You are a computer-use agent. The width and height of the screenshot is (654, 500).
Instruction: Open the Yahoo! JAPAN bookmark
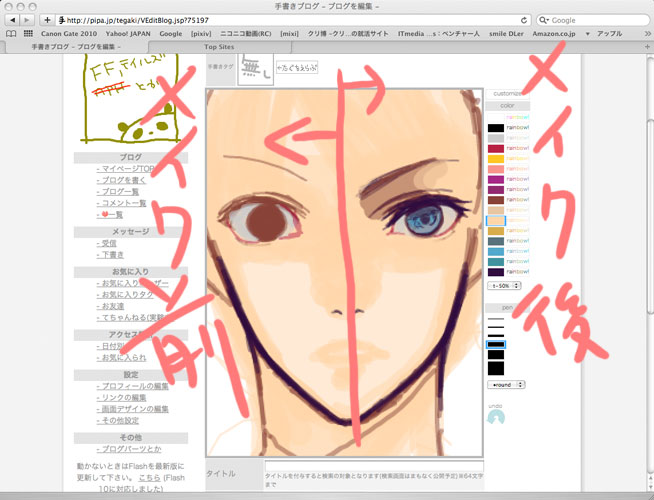click(128, 33)
